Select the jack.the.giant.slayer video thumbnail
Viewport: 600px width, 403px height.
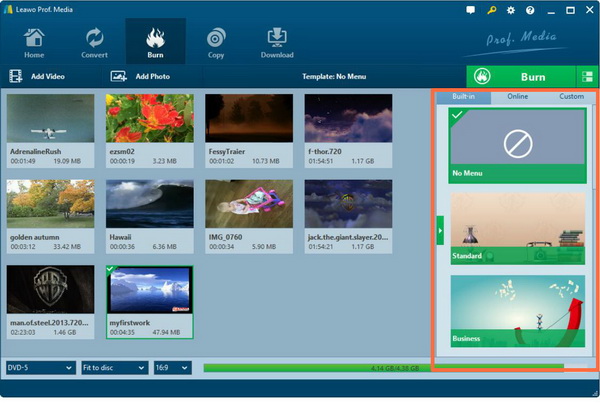[x=348, y=204]
